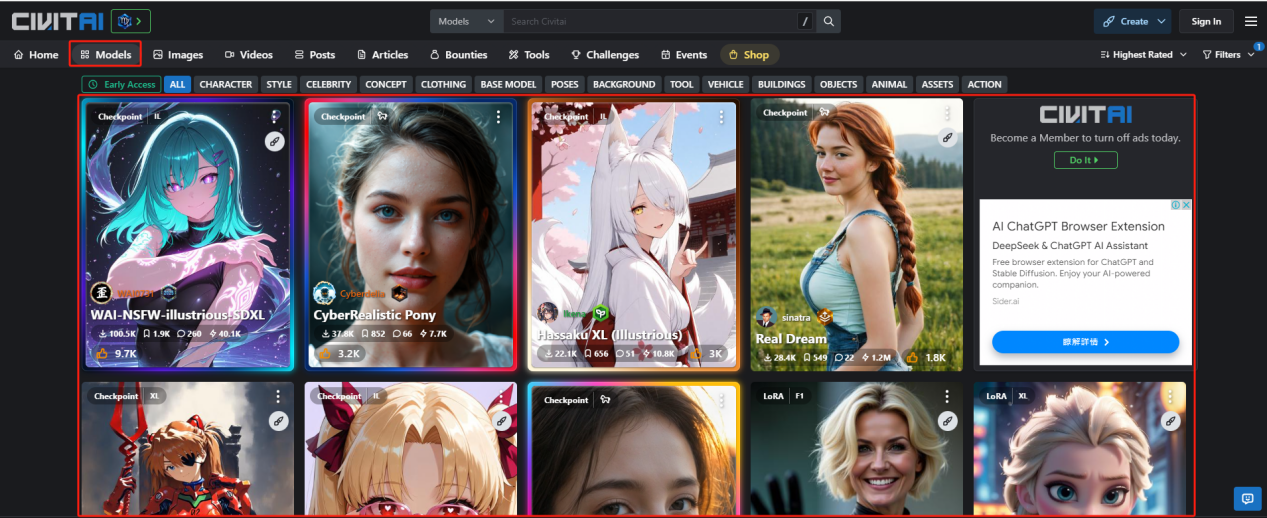Open three-dot menu on CyberRealistic Pony card

pos(498,117)
